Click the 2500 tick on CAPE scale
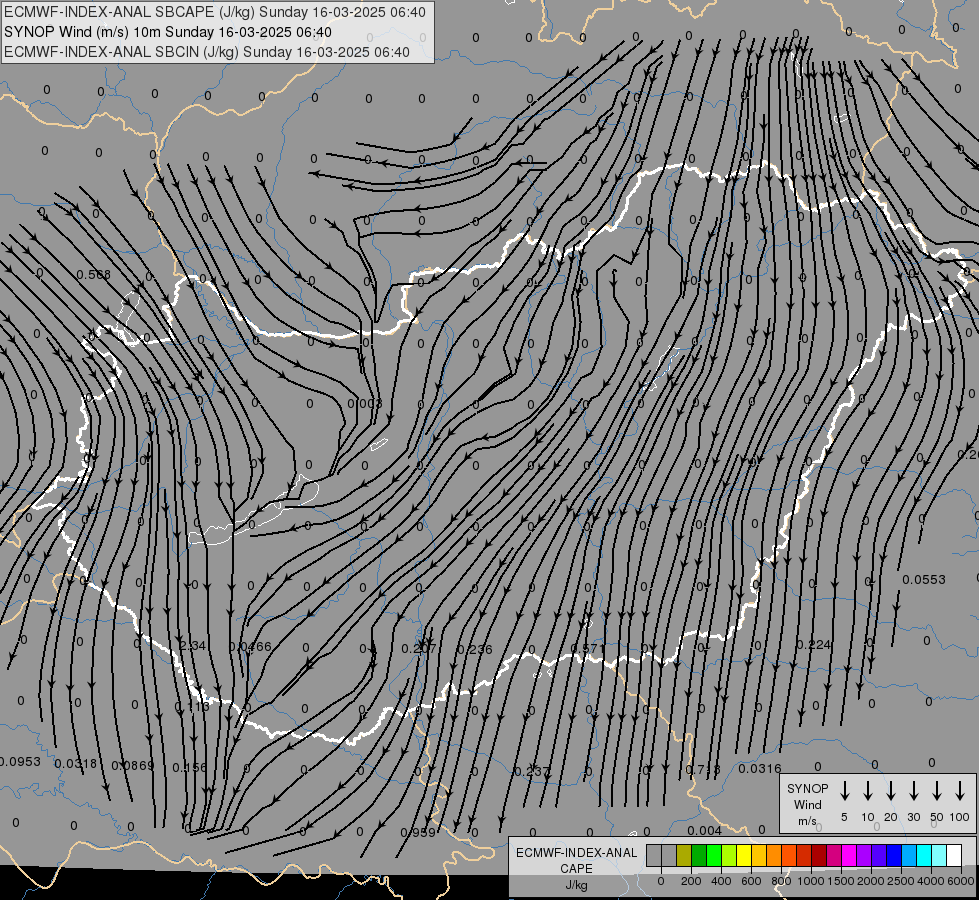The image size is (979, 900). 901,881
